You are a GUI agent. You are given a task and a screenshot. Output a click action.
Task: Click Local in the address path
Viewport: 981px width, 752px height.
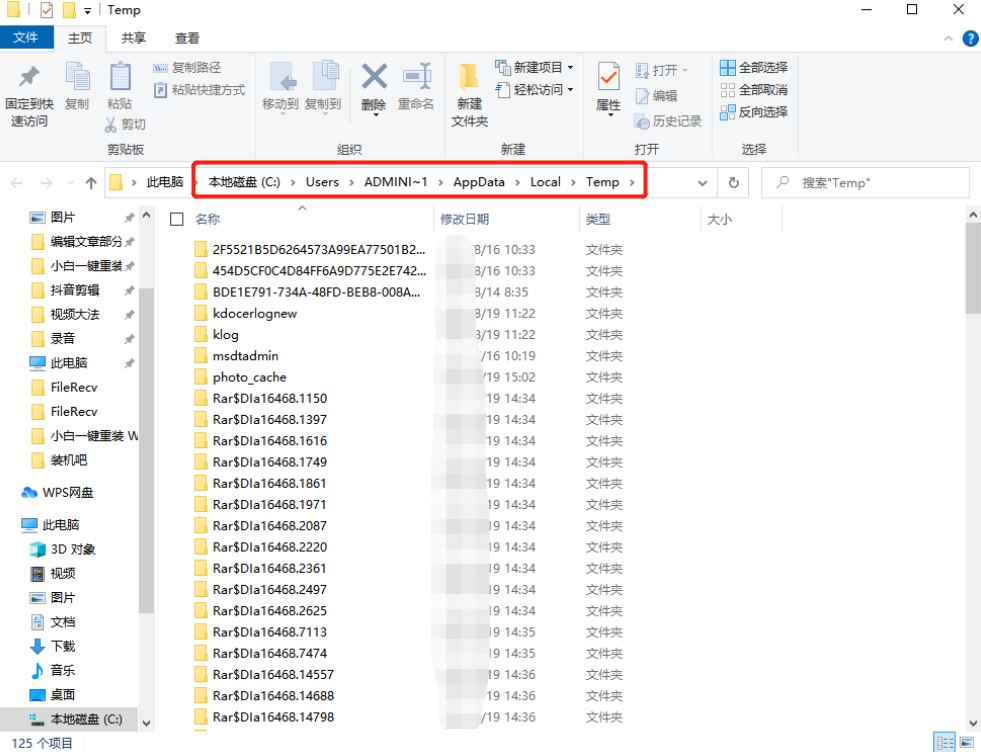(545, 182)
